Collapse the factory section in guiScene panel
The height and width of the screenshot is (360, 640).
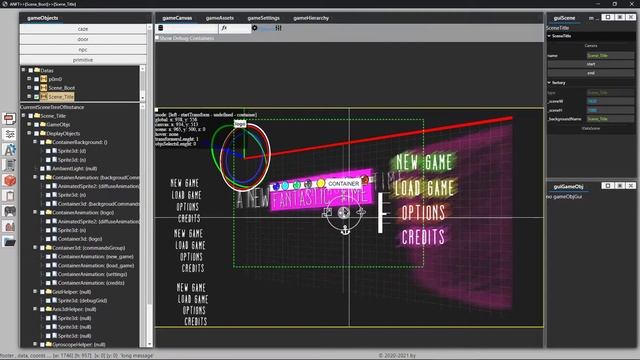(x=549, y=82)
